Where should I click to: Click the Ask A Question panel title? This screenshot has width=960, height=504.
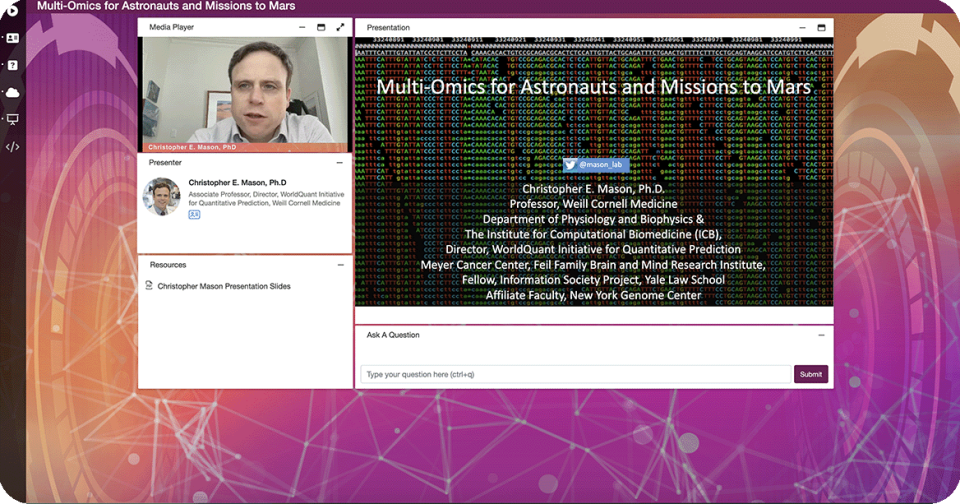coord(393,335)
